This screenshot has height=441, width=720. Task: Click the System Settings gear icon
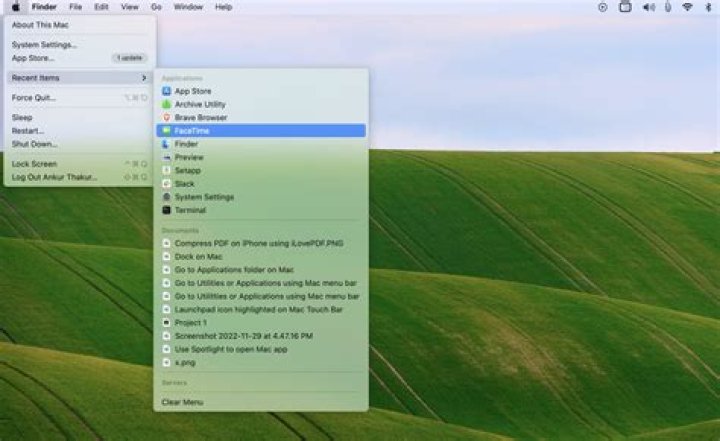[x=167, y=197]
